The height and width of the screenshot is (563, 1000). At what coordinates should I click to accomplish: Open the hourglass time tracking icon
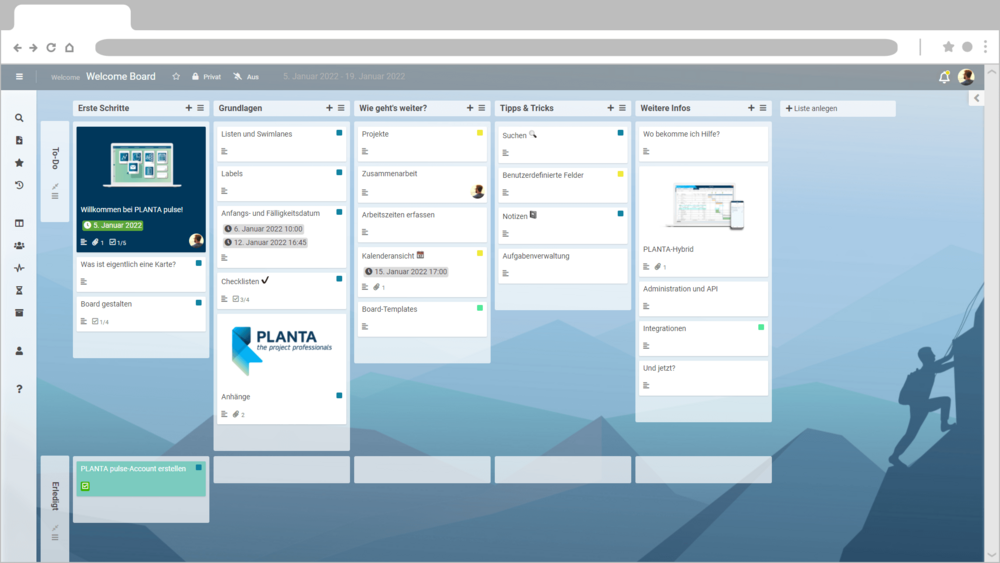19,290
